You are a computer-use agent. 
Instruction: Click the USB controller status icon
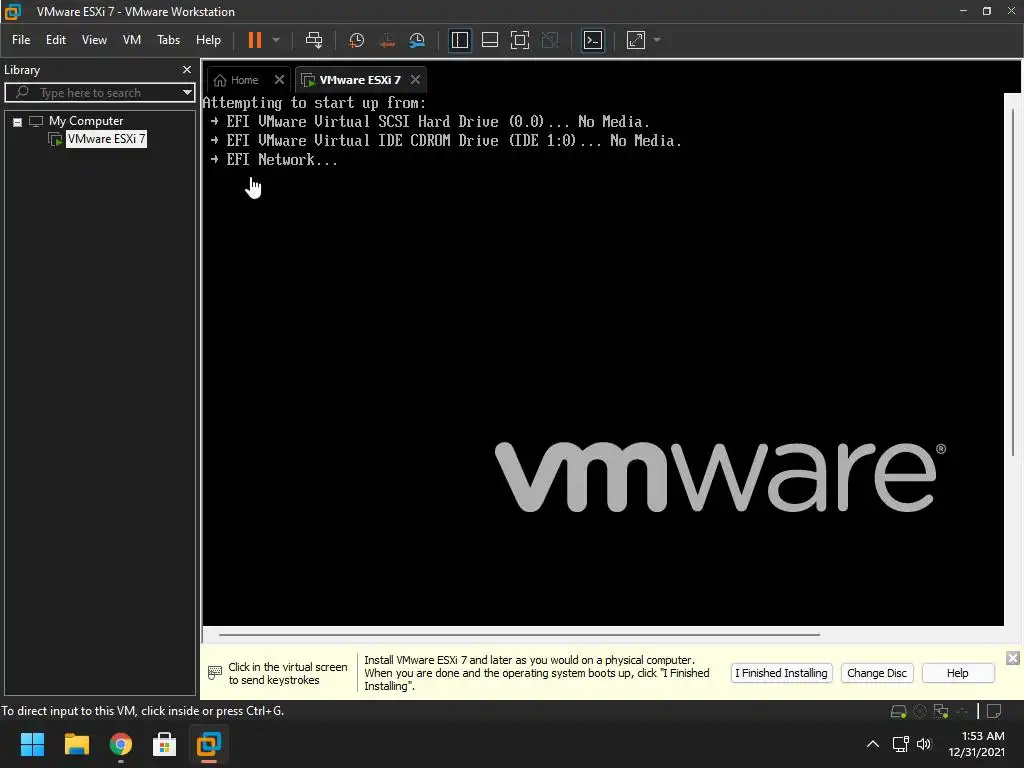click(962, 711)
